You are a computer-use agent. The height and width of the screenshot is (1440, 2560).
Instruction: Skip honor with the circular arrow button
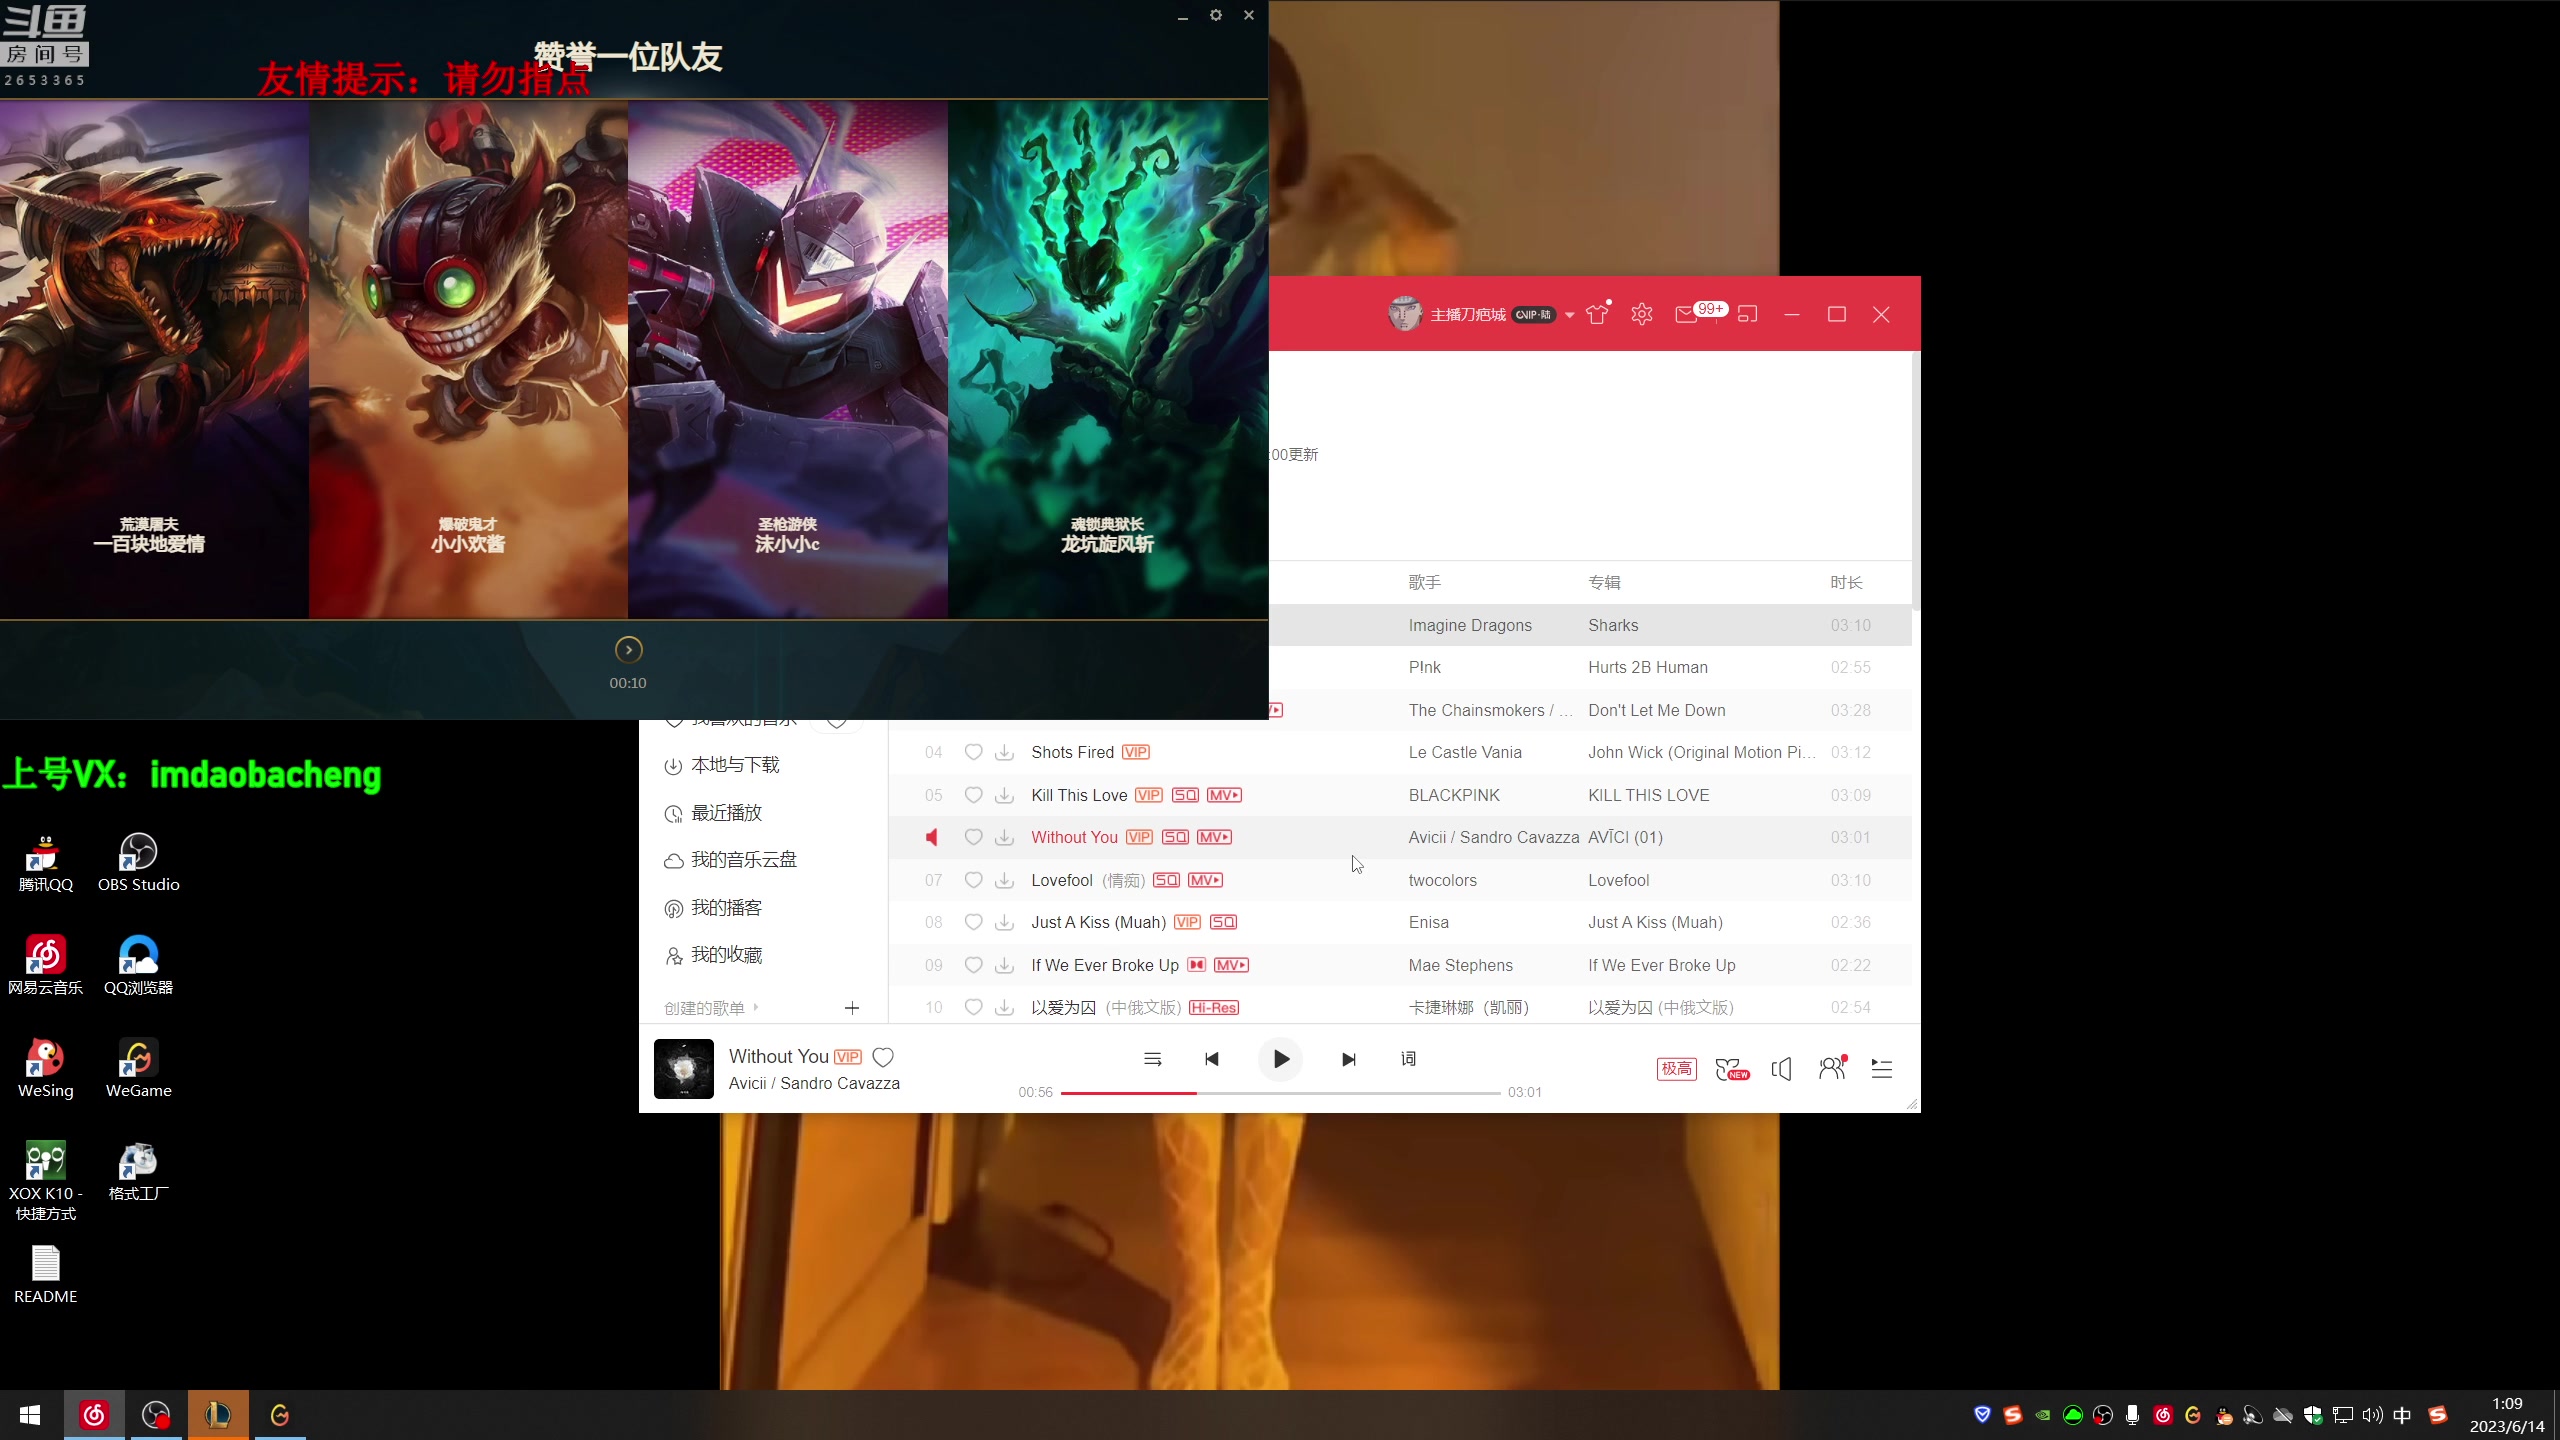pos(628,650)
